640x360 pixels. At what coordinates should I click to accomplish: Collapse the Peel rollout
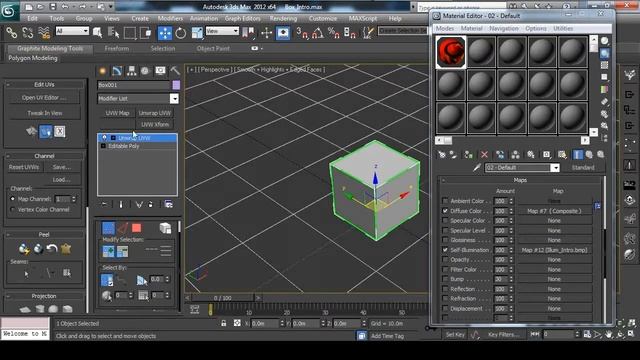(x=44, y=235)
